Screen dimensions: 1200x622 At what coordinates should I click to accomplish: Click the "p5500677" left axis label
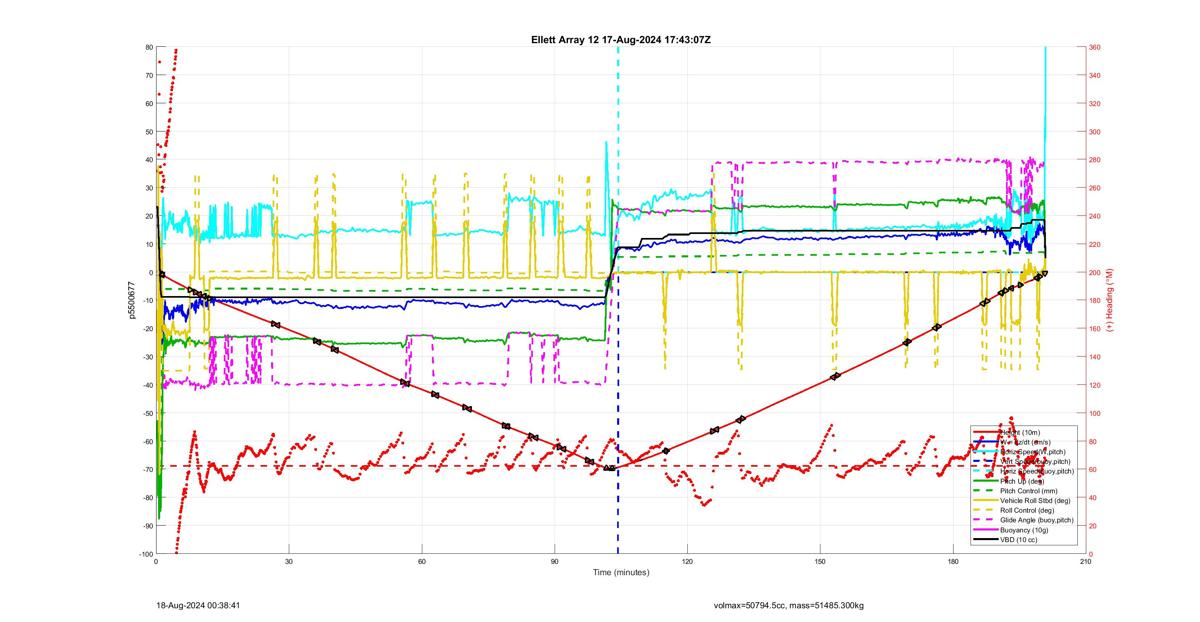[x=131, y=300]
